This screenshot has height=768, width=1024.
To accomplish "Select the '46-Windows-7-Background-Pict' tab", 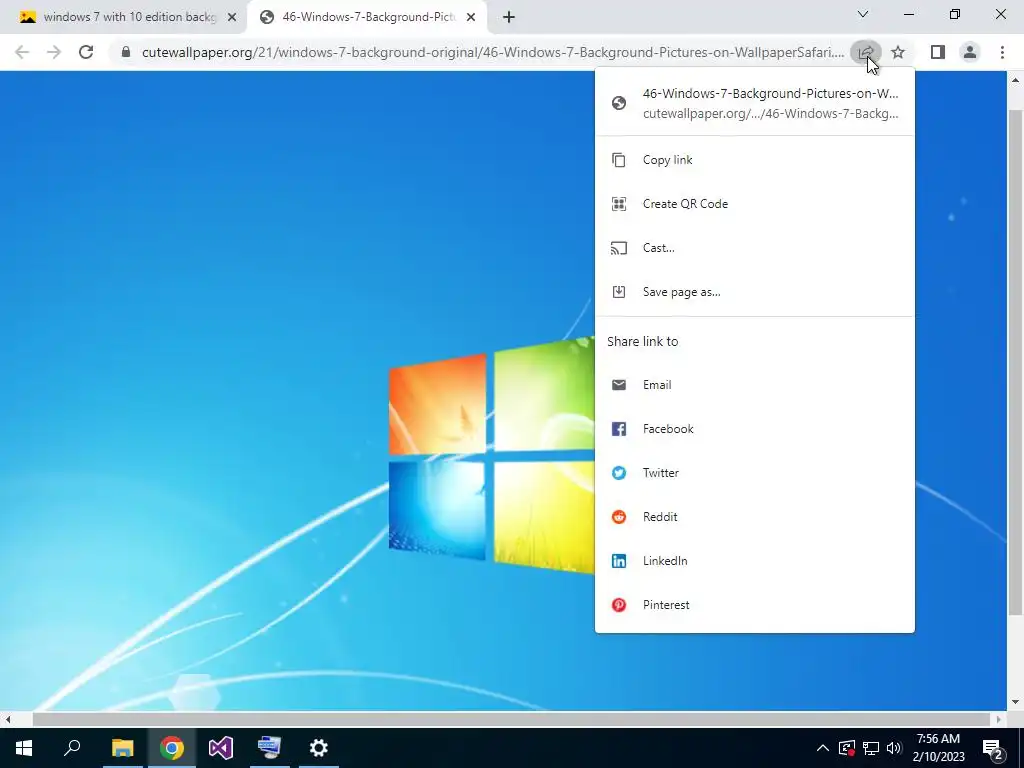I will (367, 17).
